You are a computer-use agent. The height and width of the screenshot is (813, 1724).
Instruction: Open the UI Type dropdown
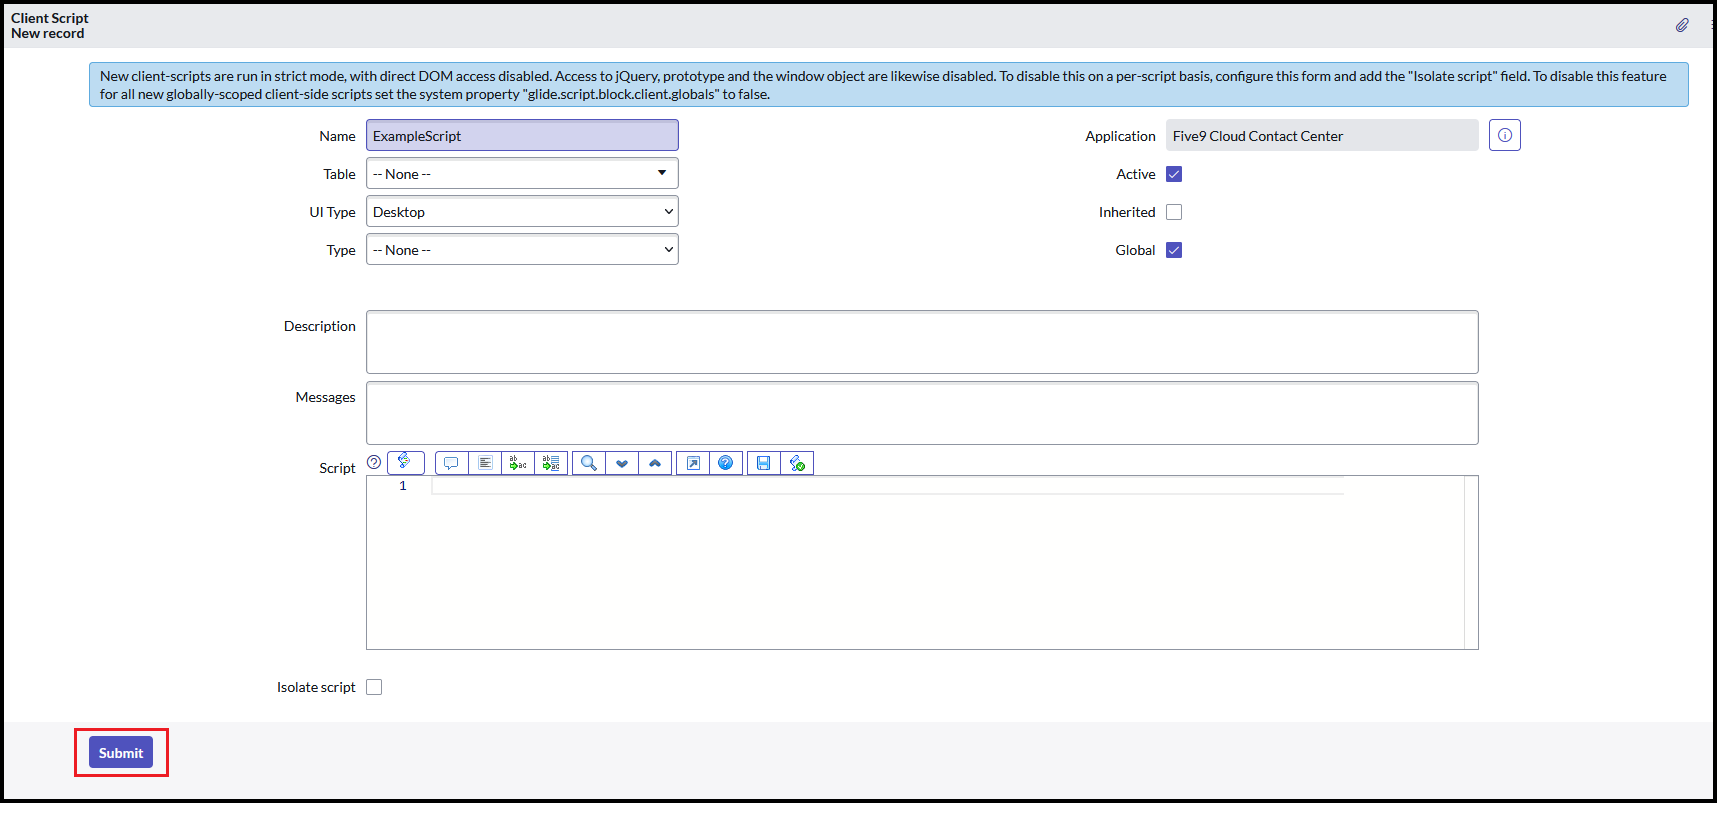pos(522,211)
